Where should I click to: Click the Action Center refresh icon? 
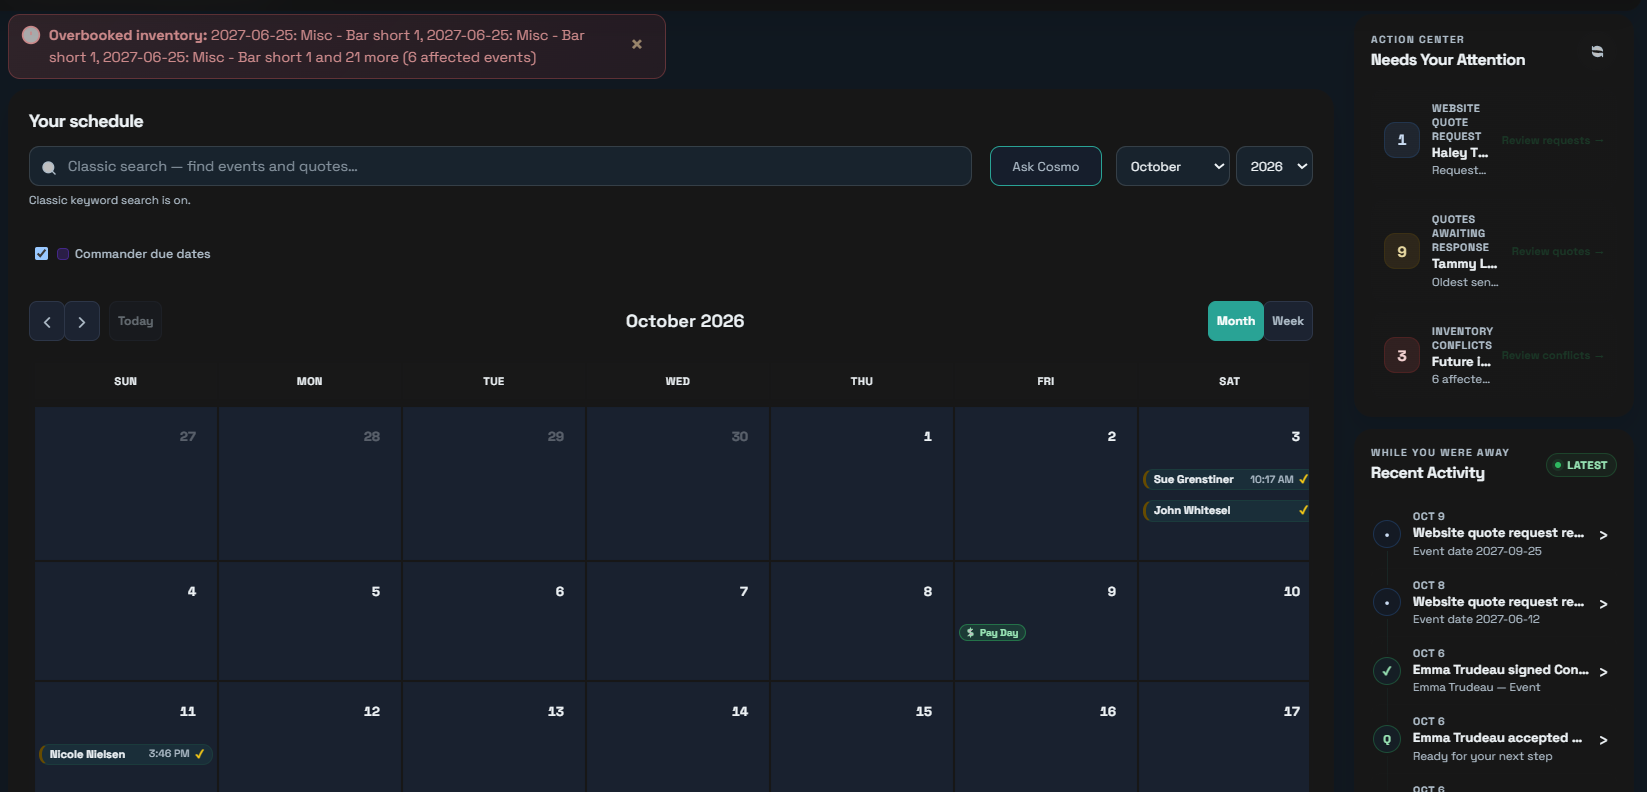tap(1597, 51)
